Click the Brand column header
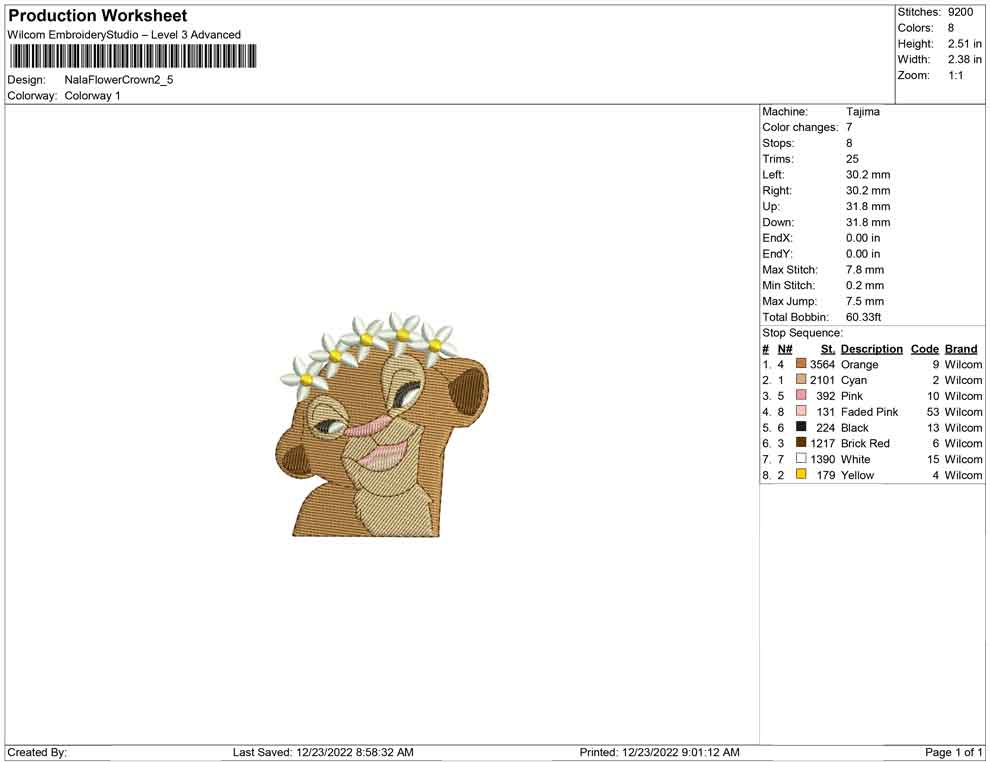This screenshot has height=762, width=990. pos(961,348)
